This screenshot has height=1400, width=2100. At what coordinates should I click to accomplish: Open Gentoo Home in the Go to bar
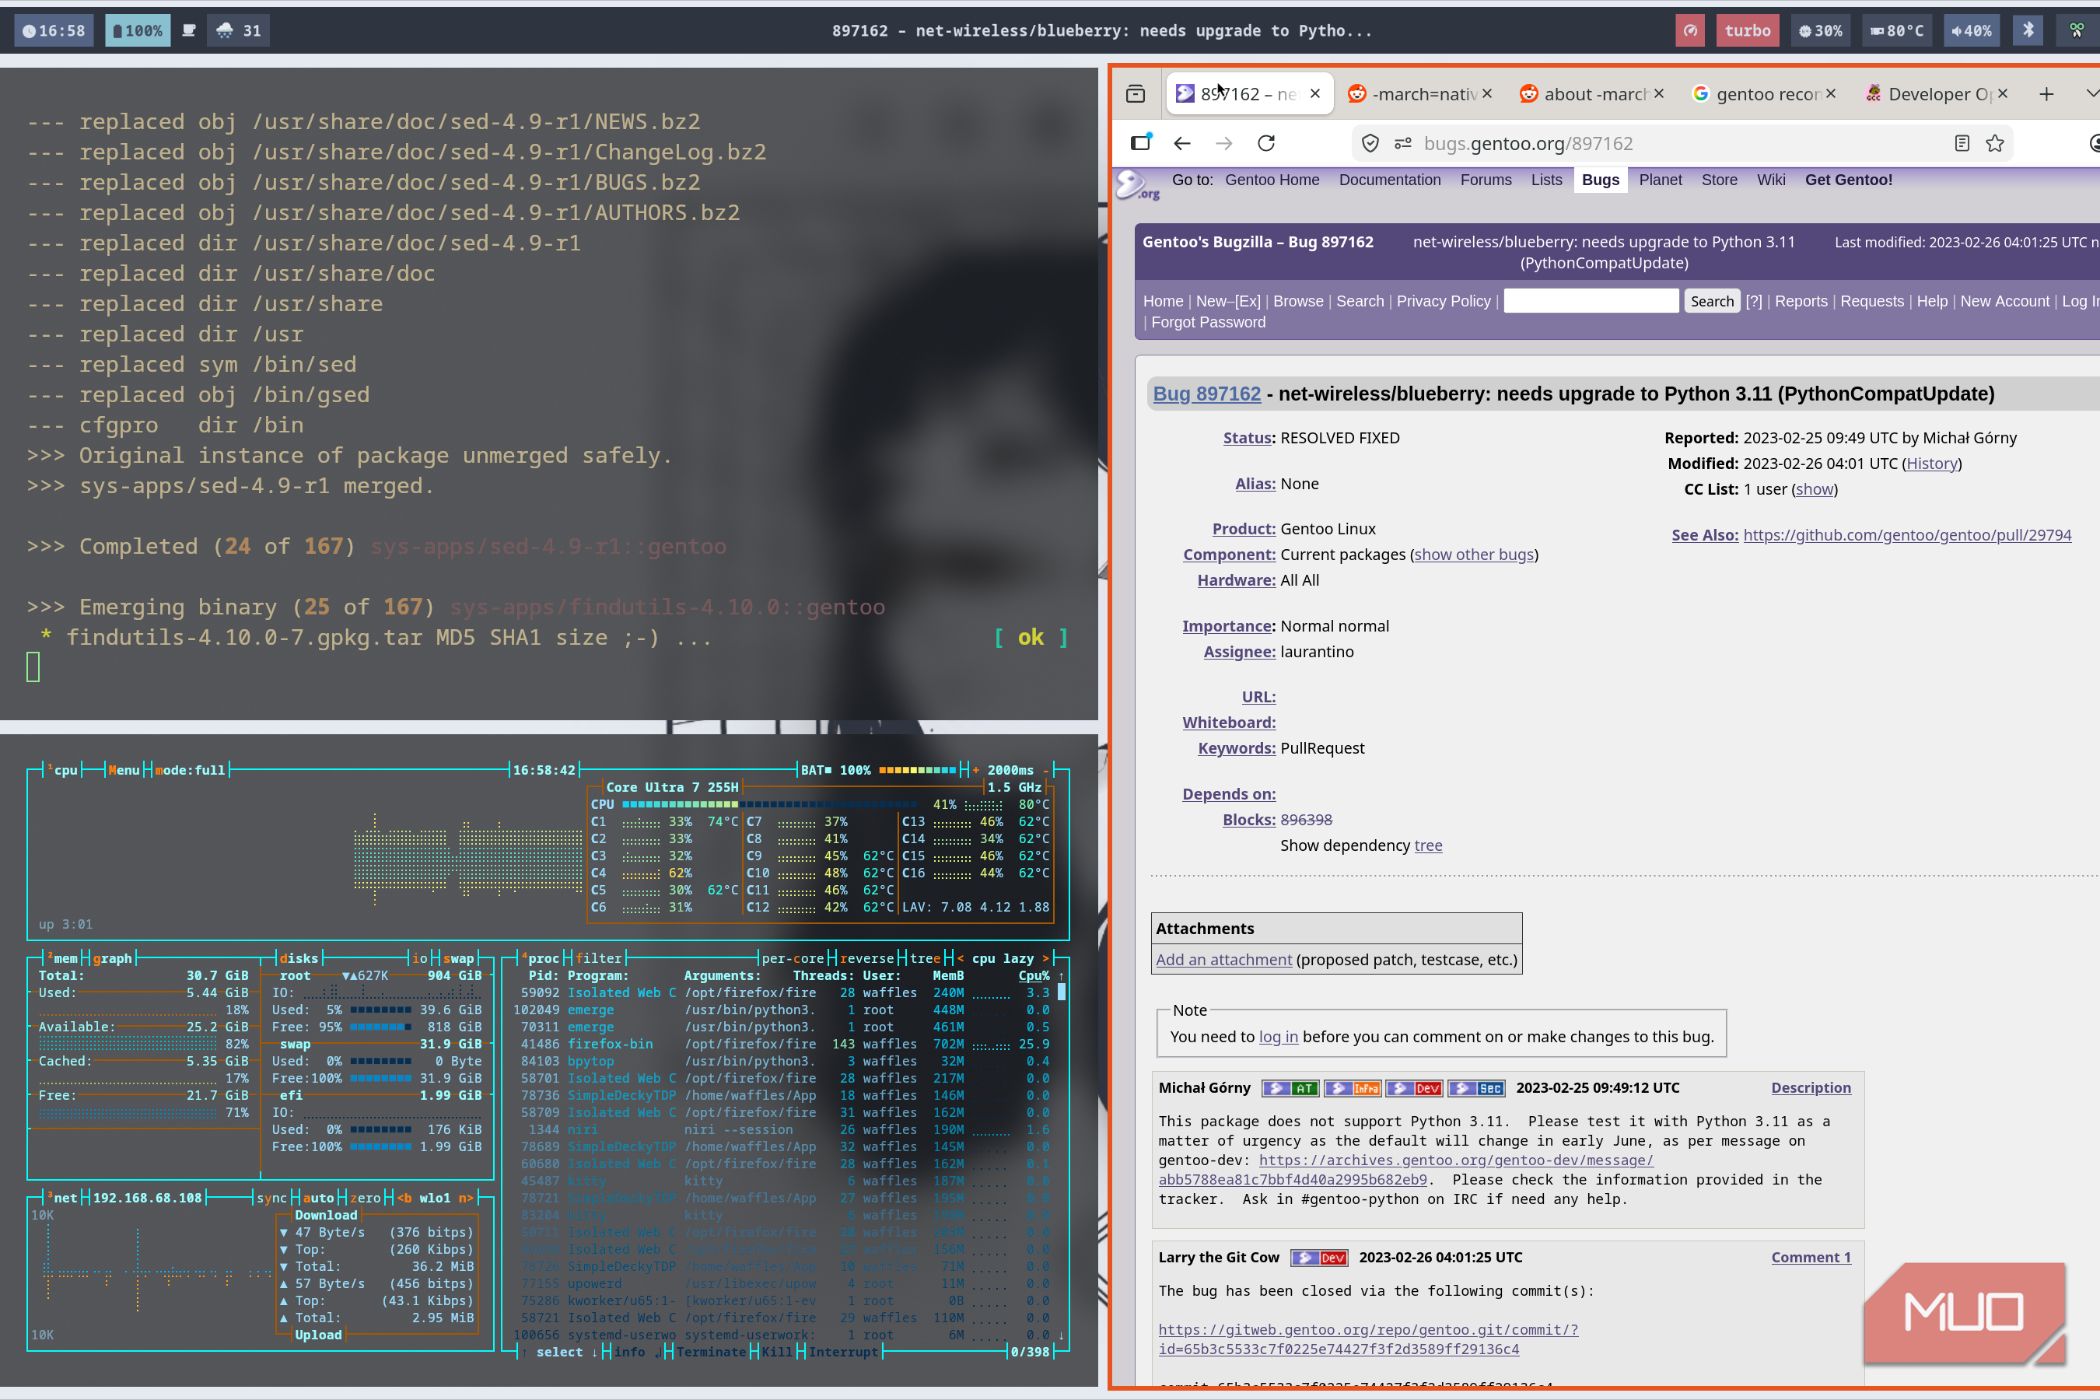pos(1272,180)
